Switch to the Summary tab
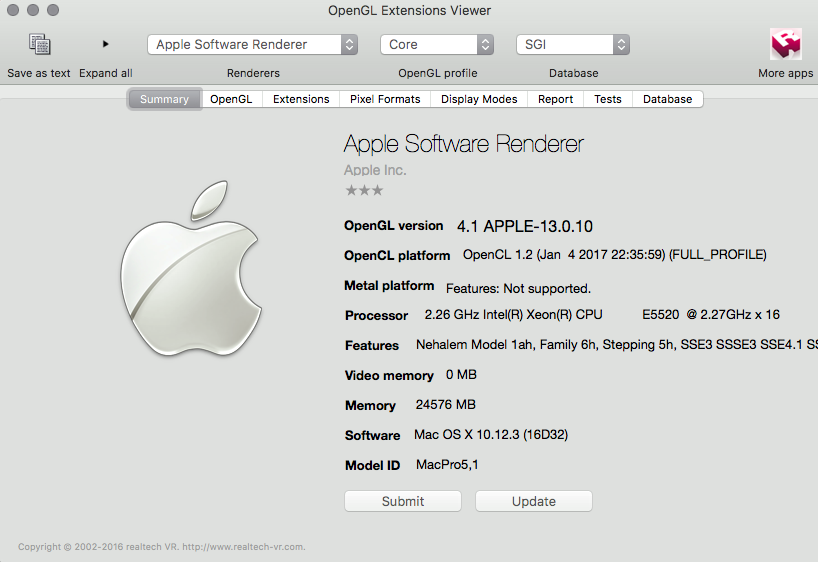 164,99
